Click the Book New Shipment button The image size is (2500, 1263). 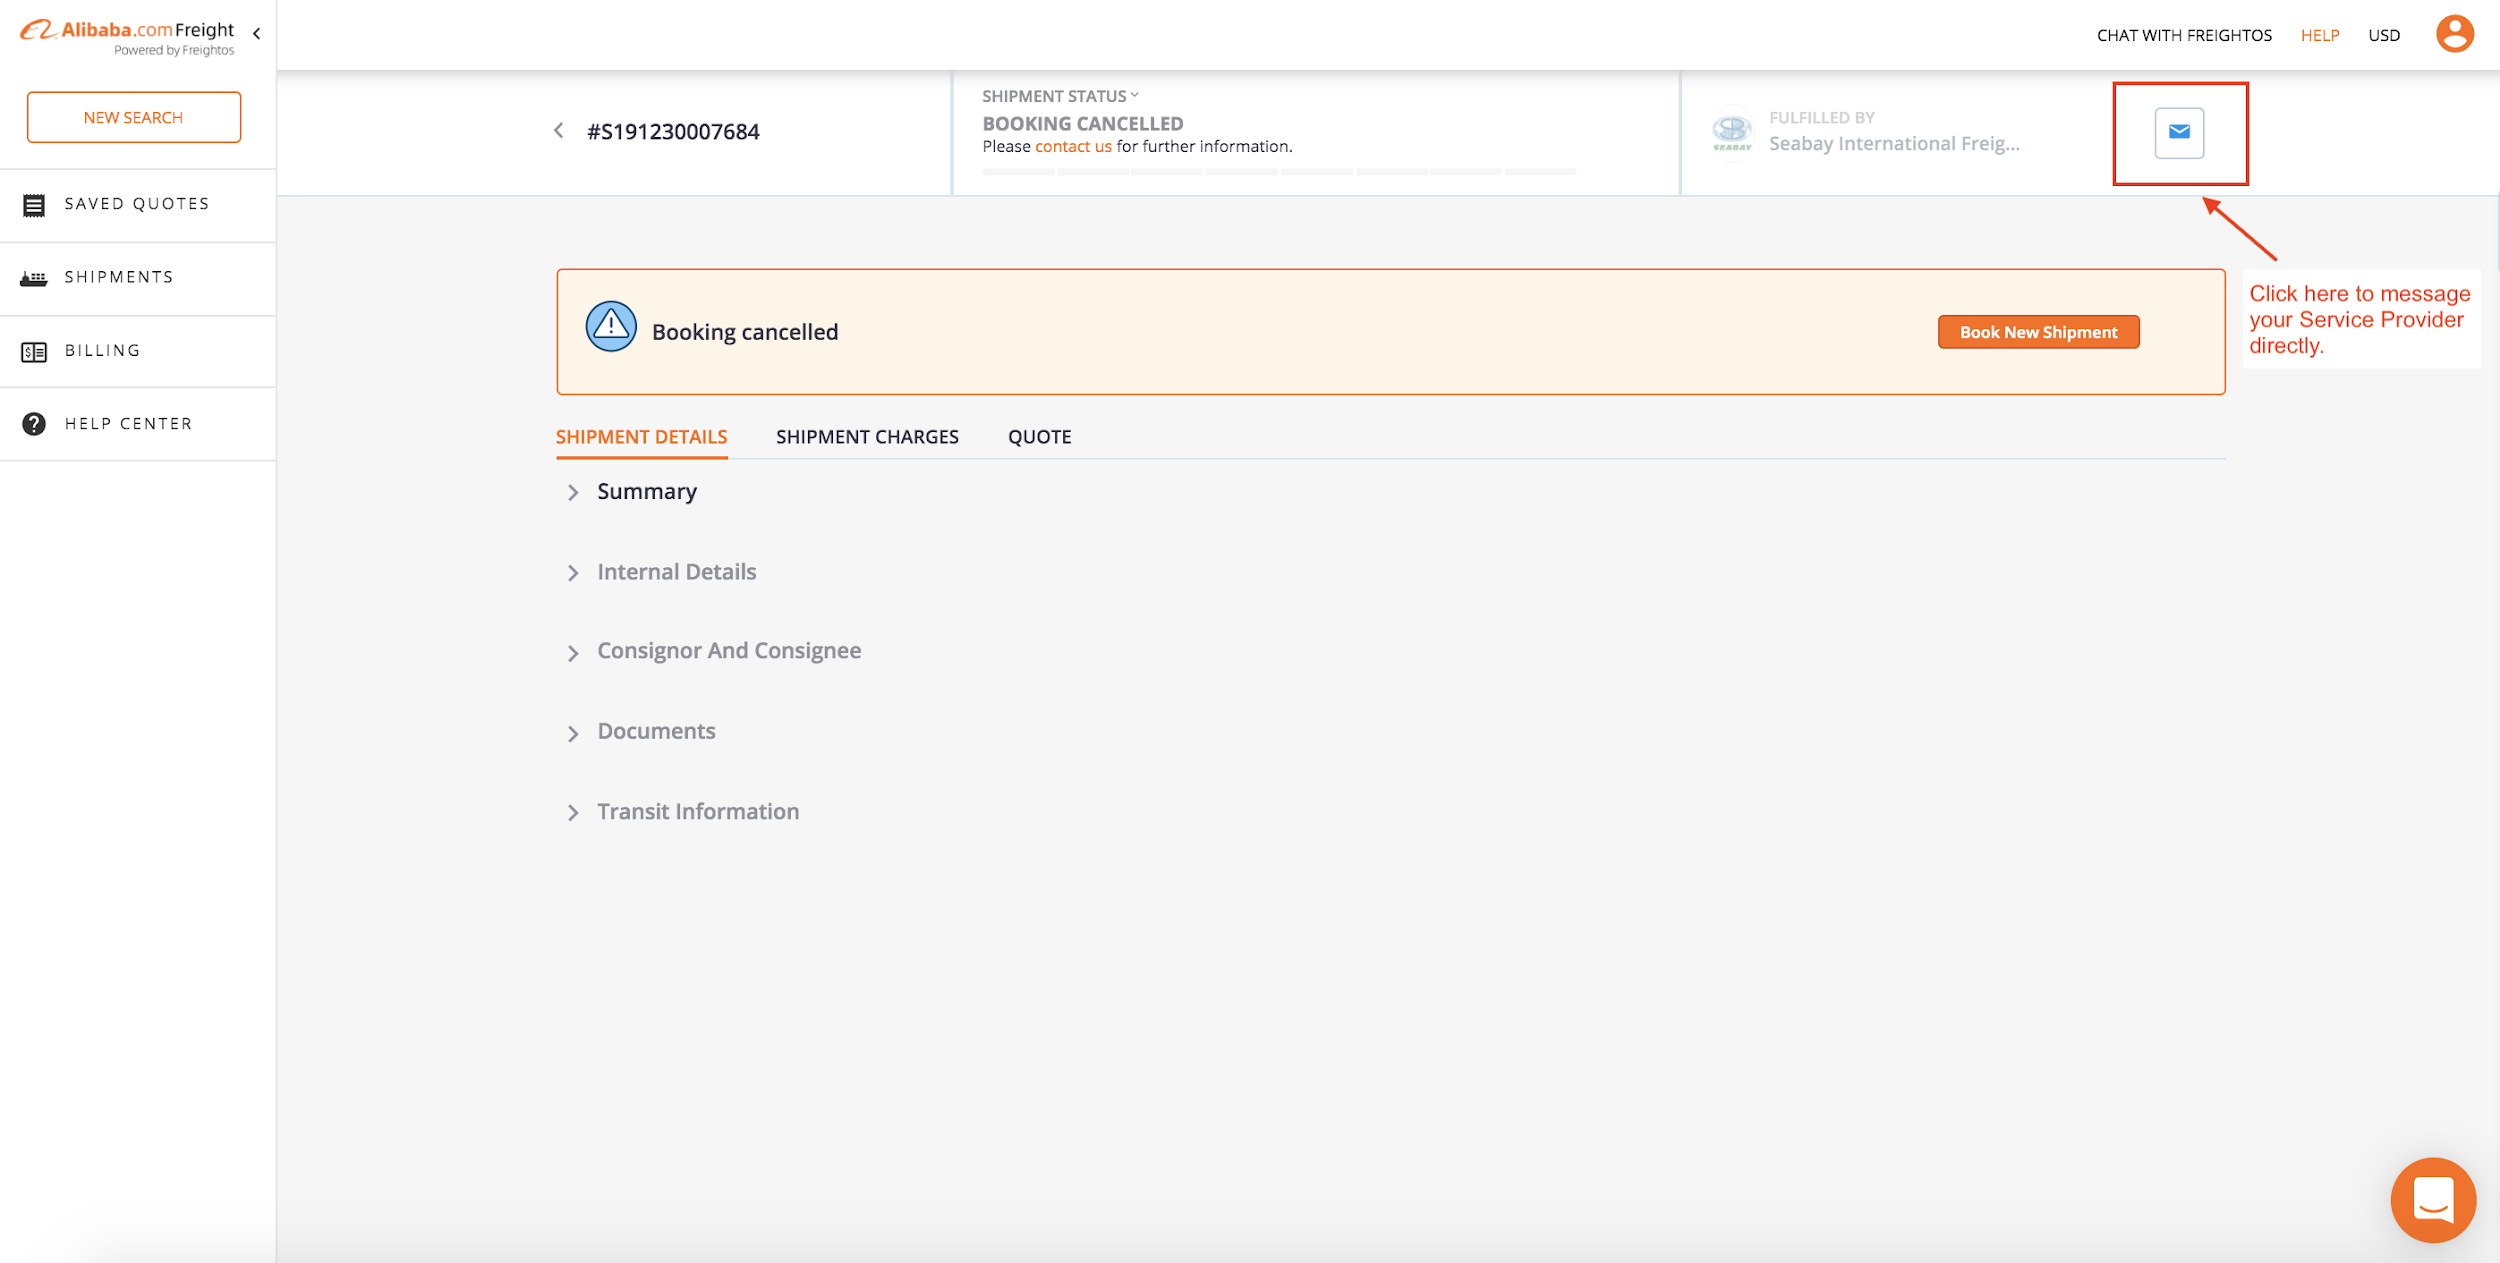(2038, 332)
